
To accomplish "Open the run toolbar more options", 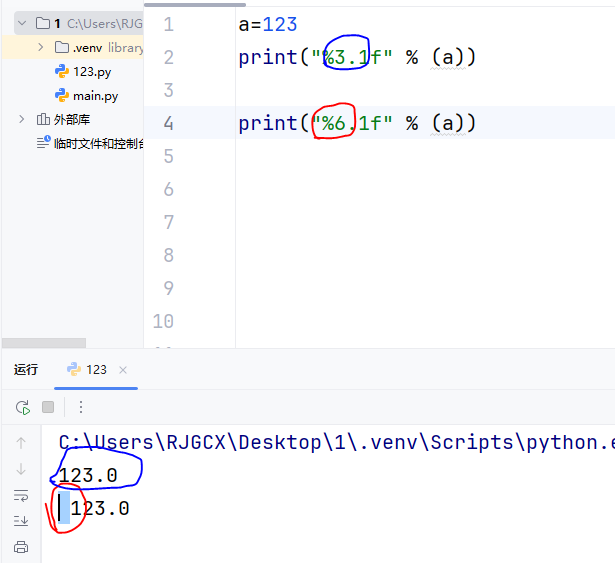I will click(80, 407).
